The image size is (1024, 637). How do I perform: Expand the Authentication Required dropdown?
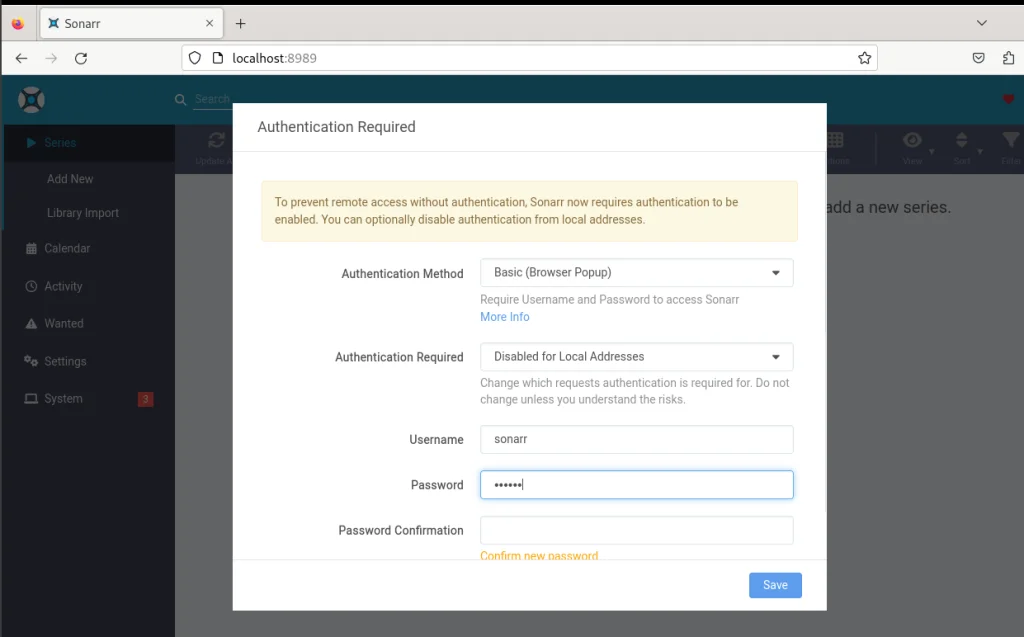636,357
